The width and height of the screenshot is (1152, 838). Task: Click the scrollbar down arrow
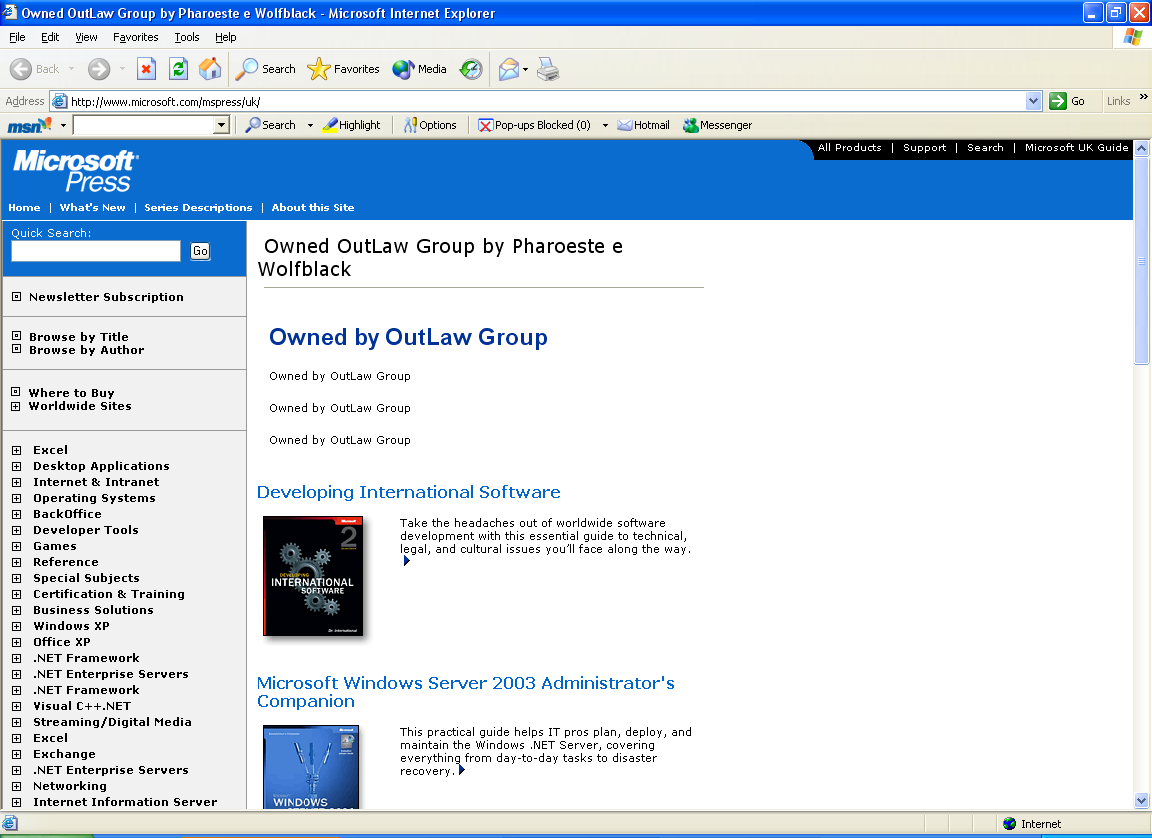1142,801
